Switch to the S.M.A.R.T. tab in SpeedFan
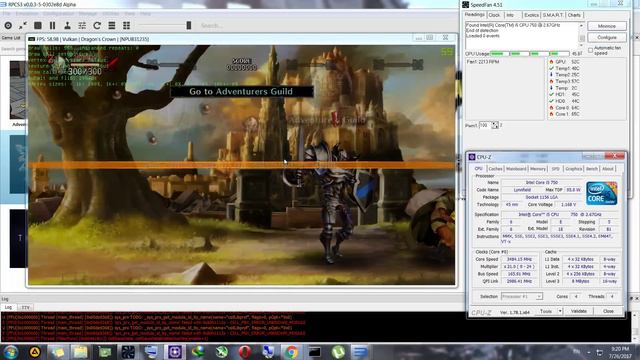640x360 pixels. (553, 15)
